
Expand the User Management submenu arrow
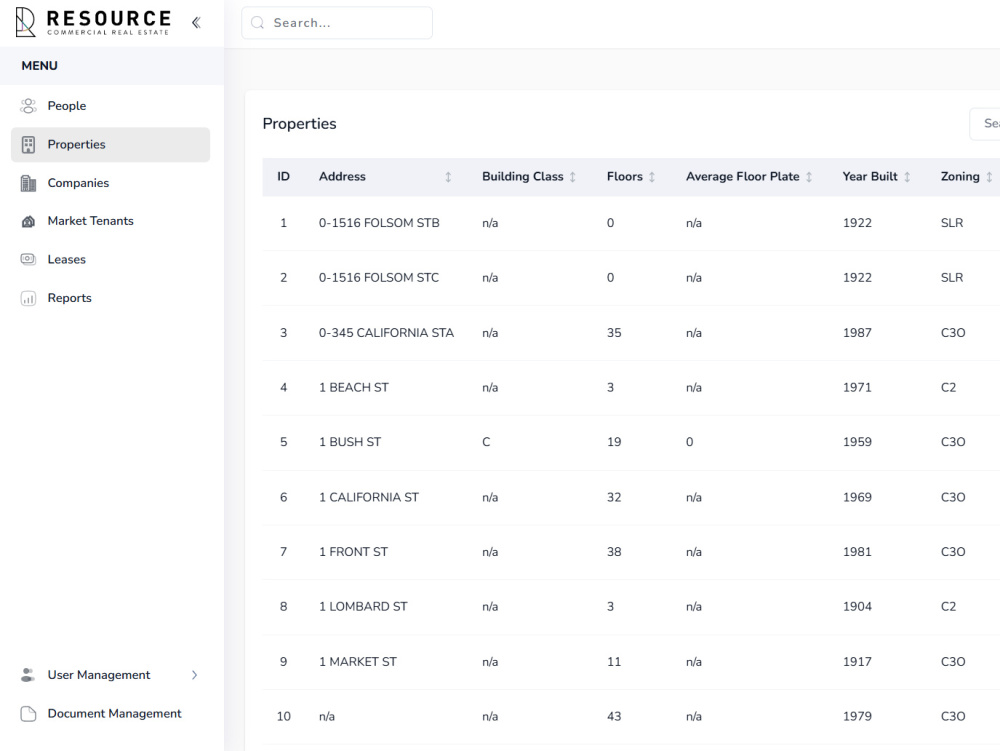(x=195, y=675)
